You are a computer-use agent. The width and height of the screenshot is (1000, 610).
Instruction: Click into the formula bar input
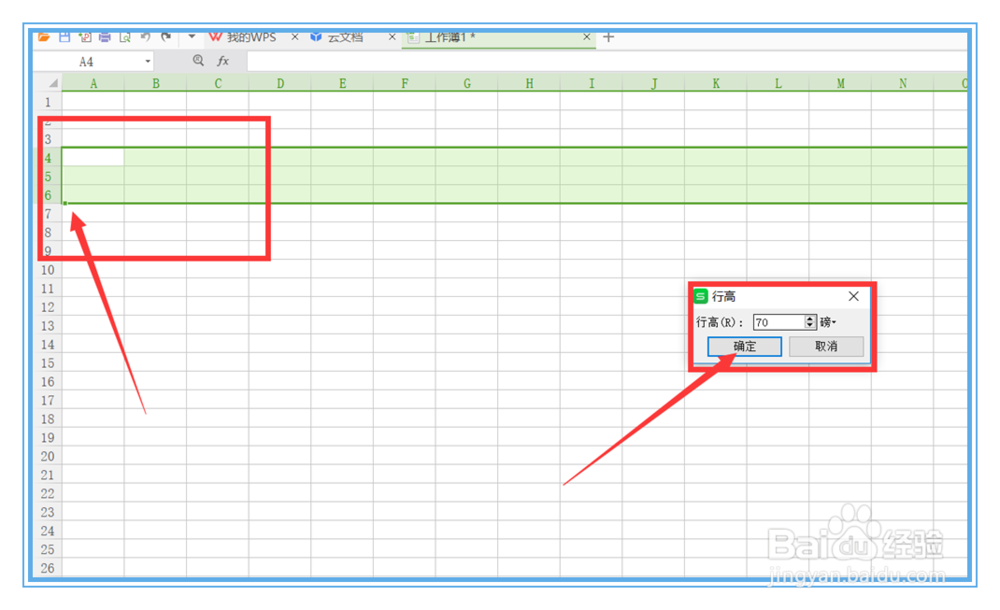tap(606, 62)
